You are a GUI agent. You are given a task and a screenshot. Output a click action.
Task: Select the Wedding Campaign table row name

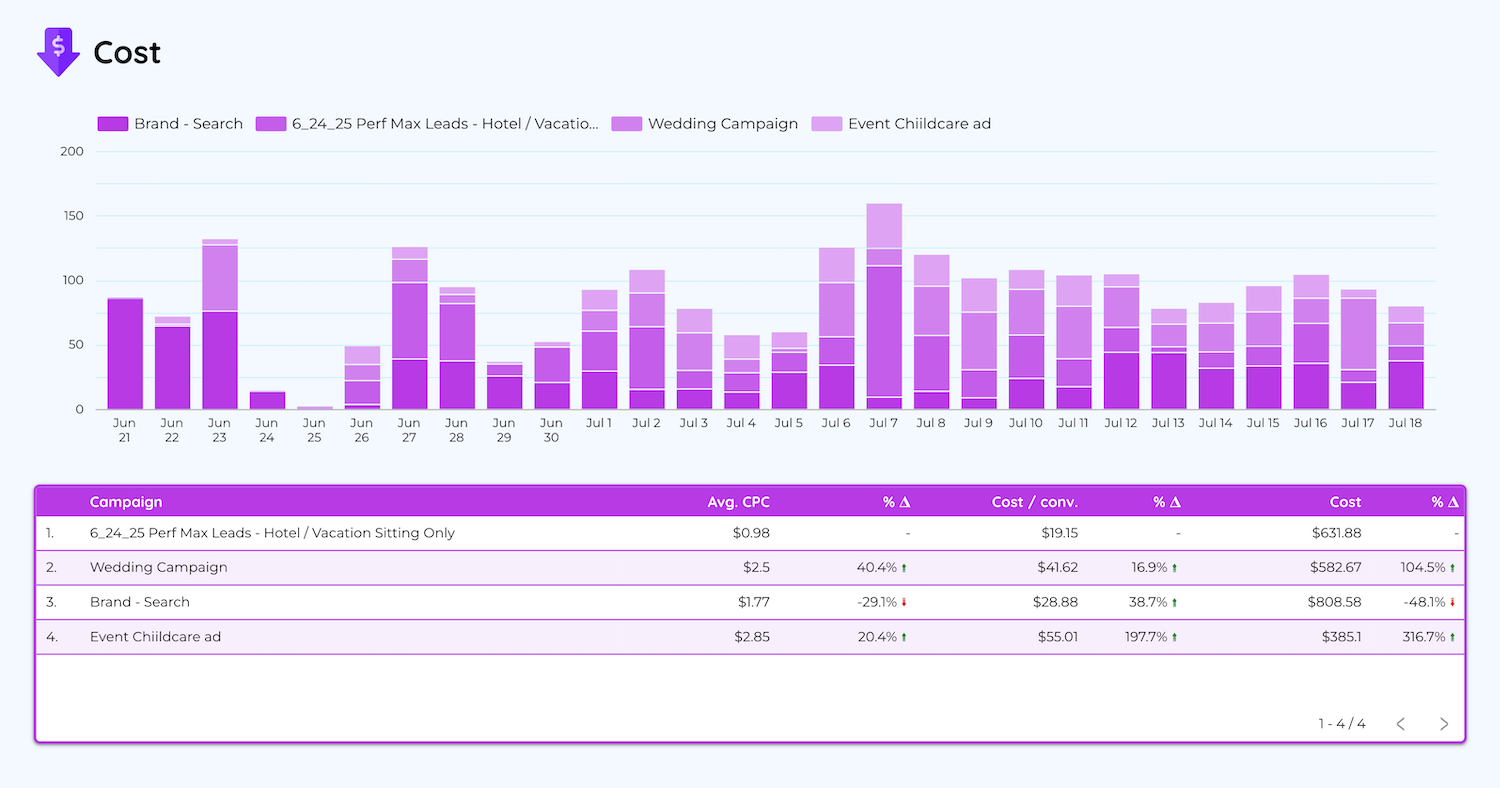pos(159,567)
